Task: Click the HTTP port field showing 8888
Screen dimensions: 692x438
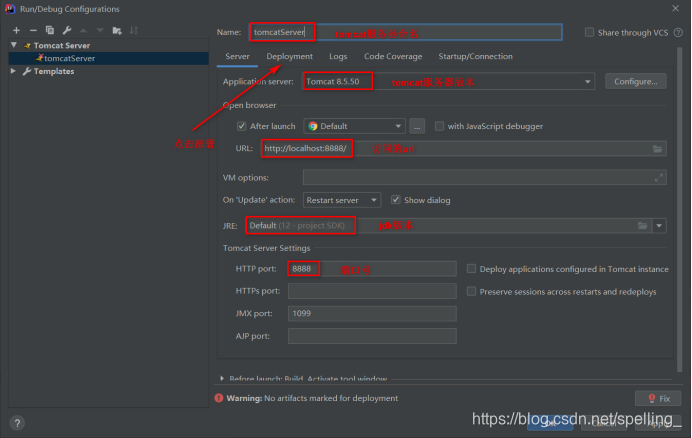Action: tap(372, 268)
